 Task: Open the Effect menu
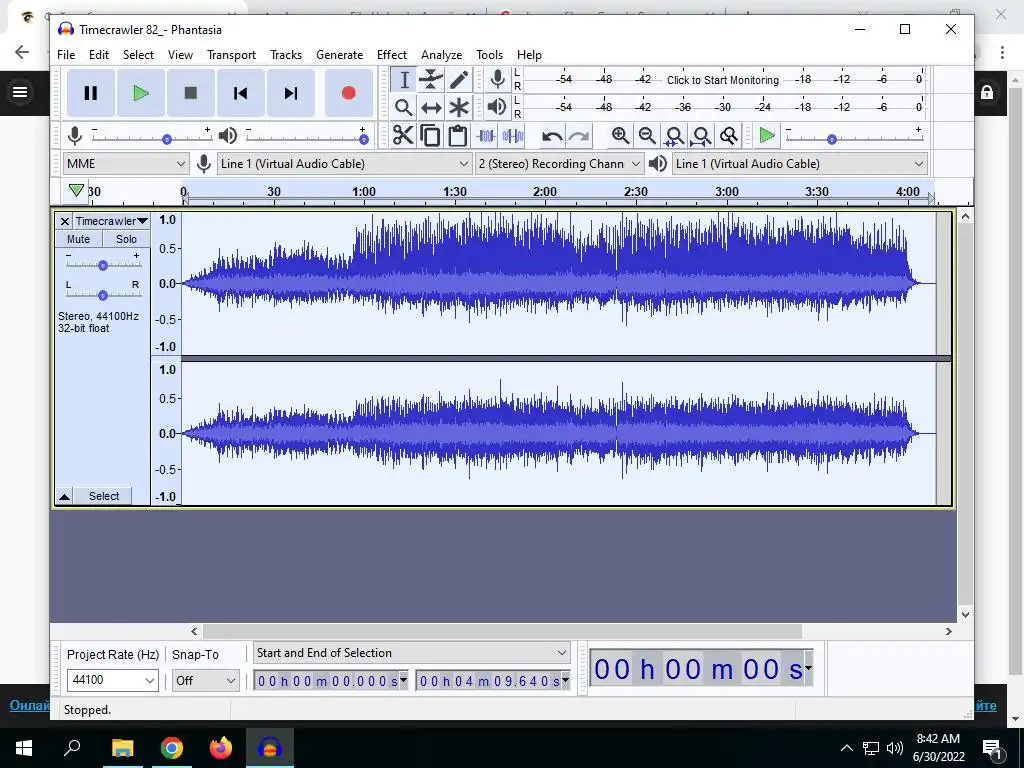point(391,55)
